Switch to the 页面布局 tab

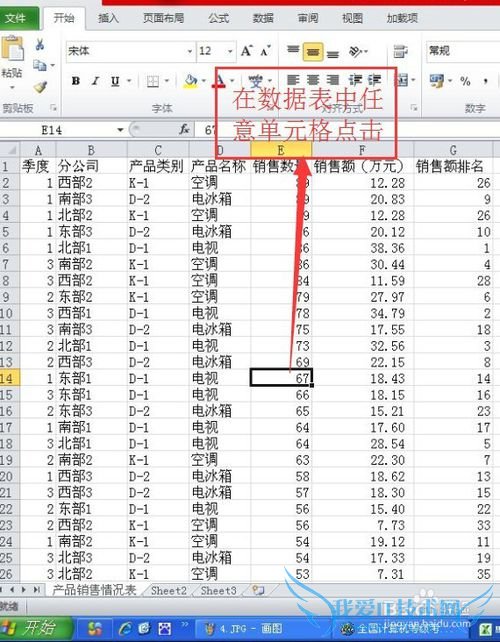tap(163, 18)
